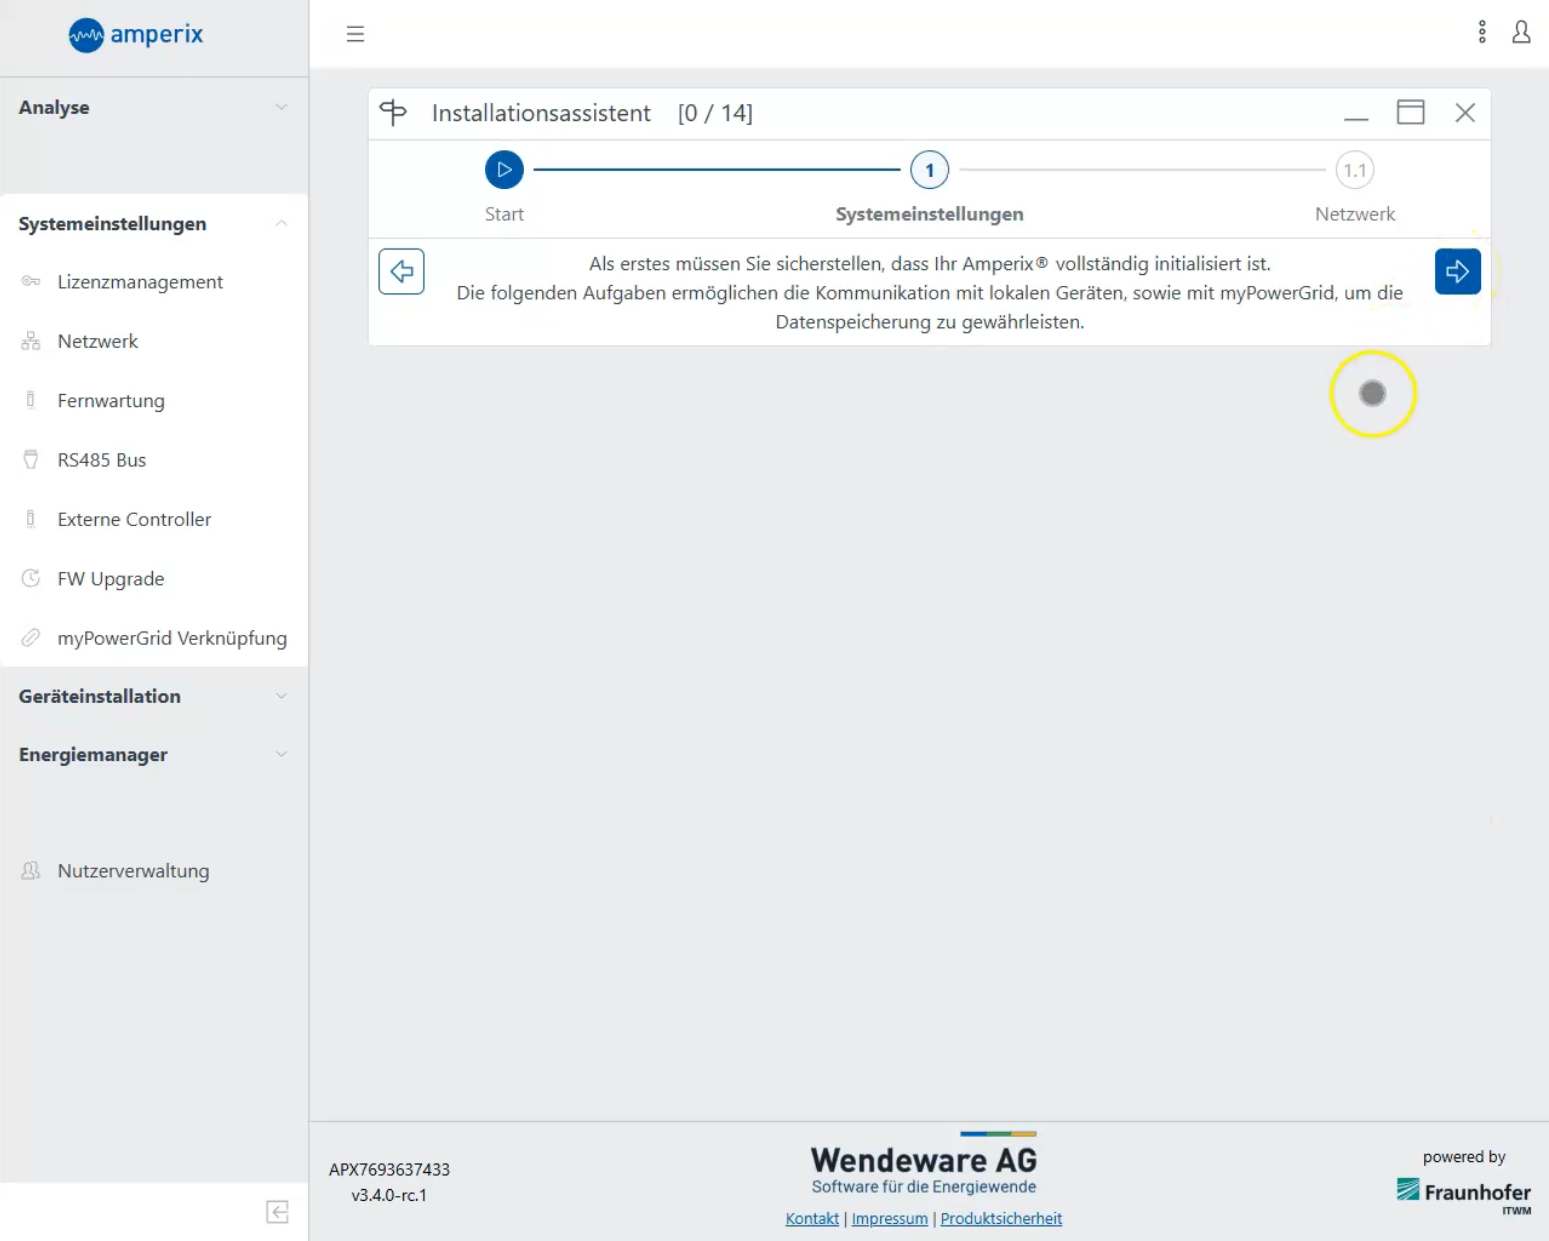Viewport: 1549px width, 1241px height.
Task: Click the Lizenzmanagement key icon
Action: click(x=31, y=281)
